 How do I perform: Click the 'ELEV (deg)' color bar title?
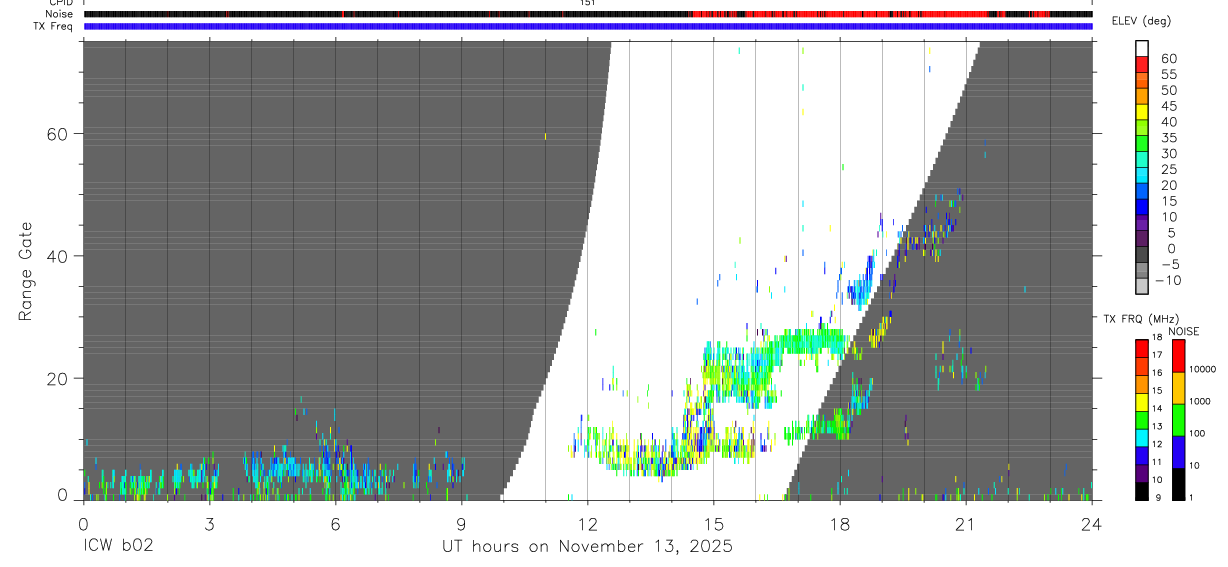pyautogui.click(x=1141, y=21)
